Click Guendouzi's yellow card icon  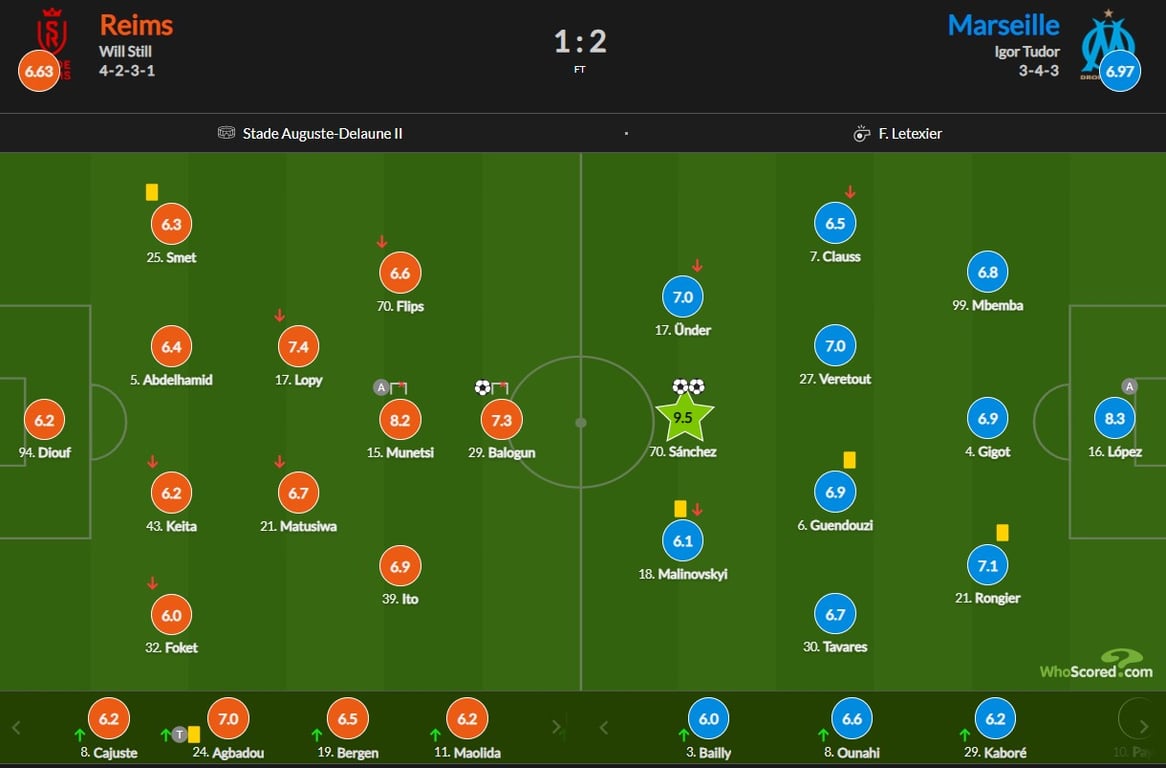[x=849, y=460]
